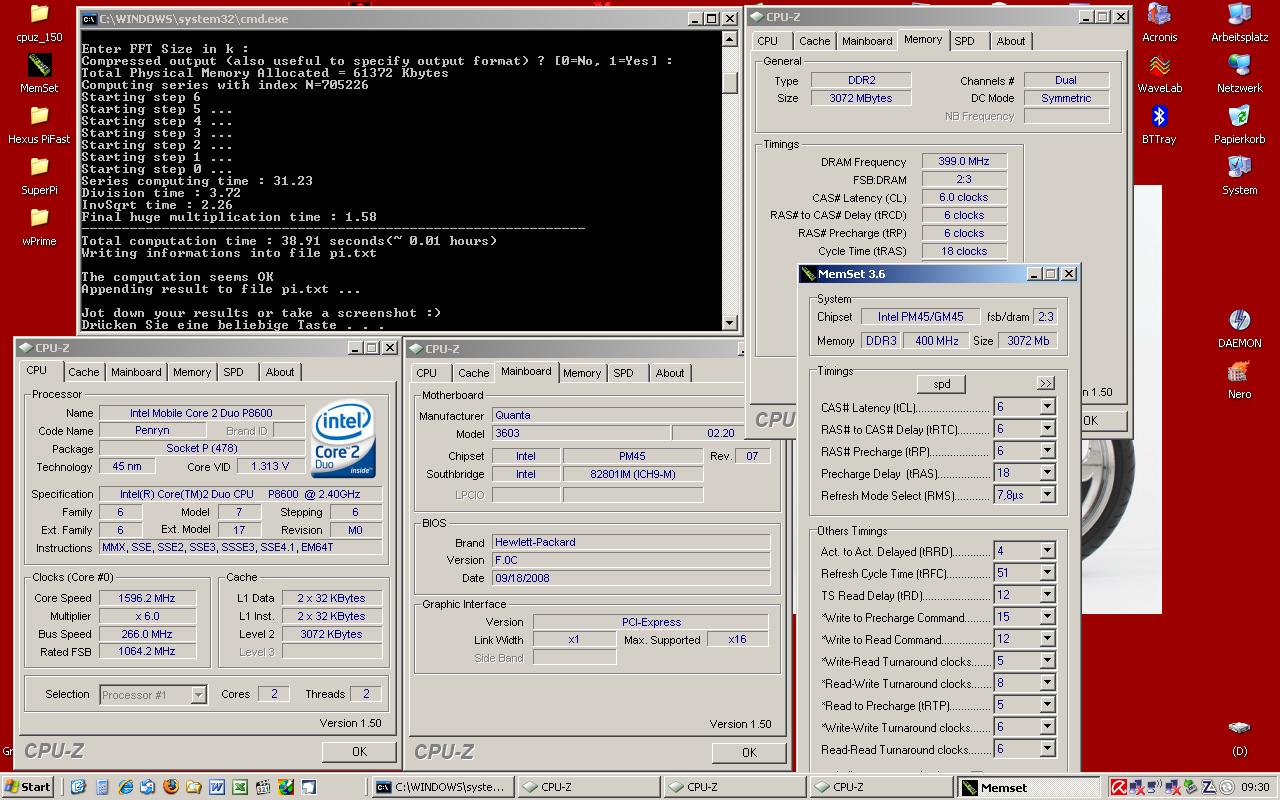The image size is (1280, 800).
Task: Expand the Write-Read Turnaround clocks dropdown
Action: click(x=1047, y=661)
